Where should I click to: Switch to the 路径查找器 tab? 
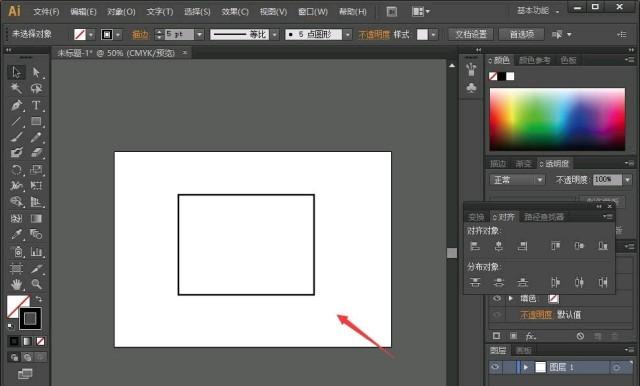pyautogui.click(x=544, y=217)
